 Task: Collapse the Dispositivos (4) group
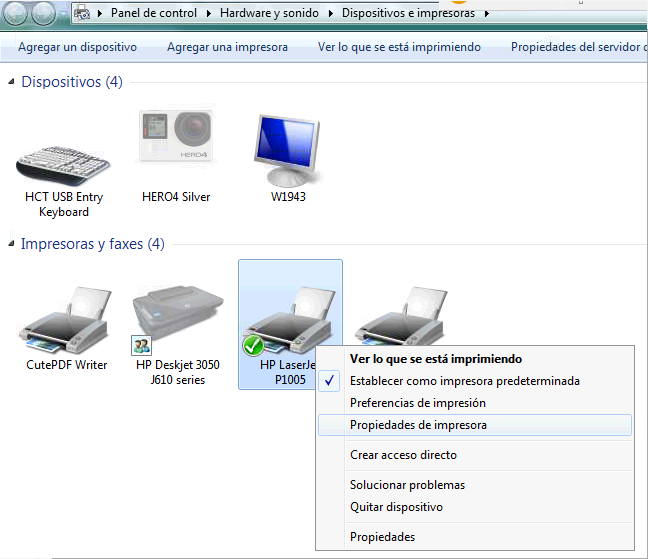11,81
